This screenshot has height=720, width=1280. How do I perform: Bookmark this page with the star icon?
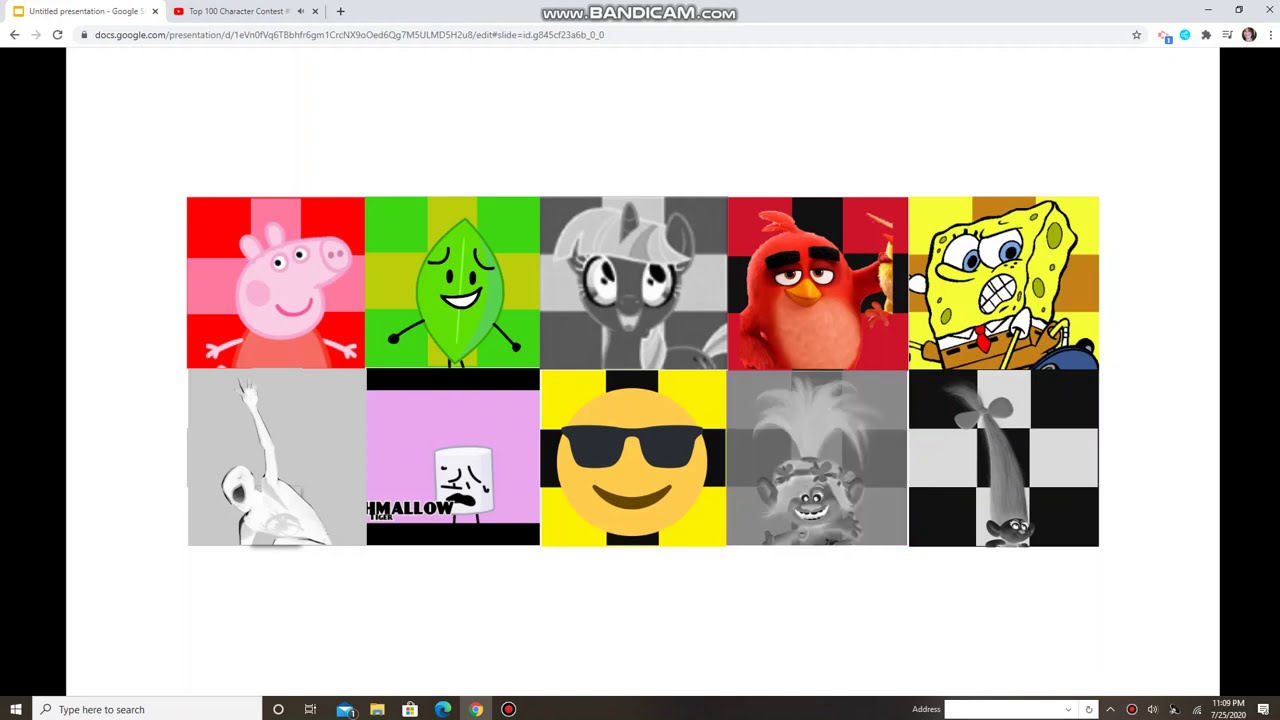coord(1136,35)
